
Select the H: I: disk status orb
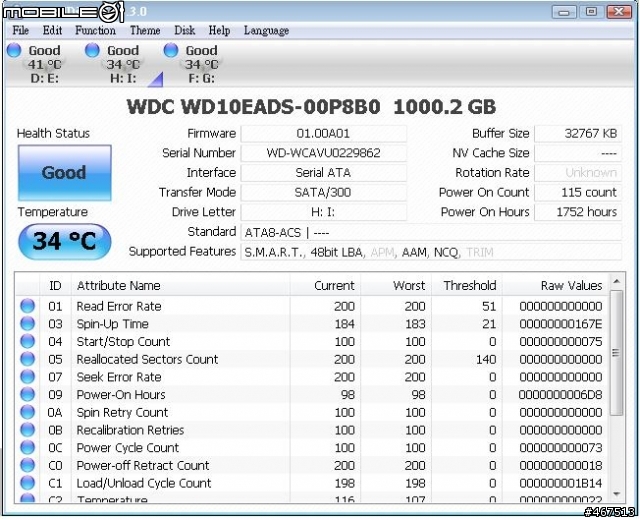coord(92,50)
